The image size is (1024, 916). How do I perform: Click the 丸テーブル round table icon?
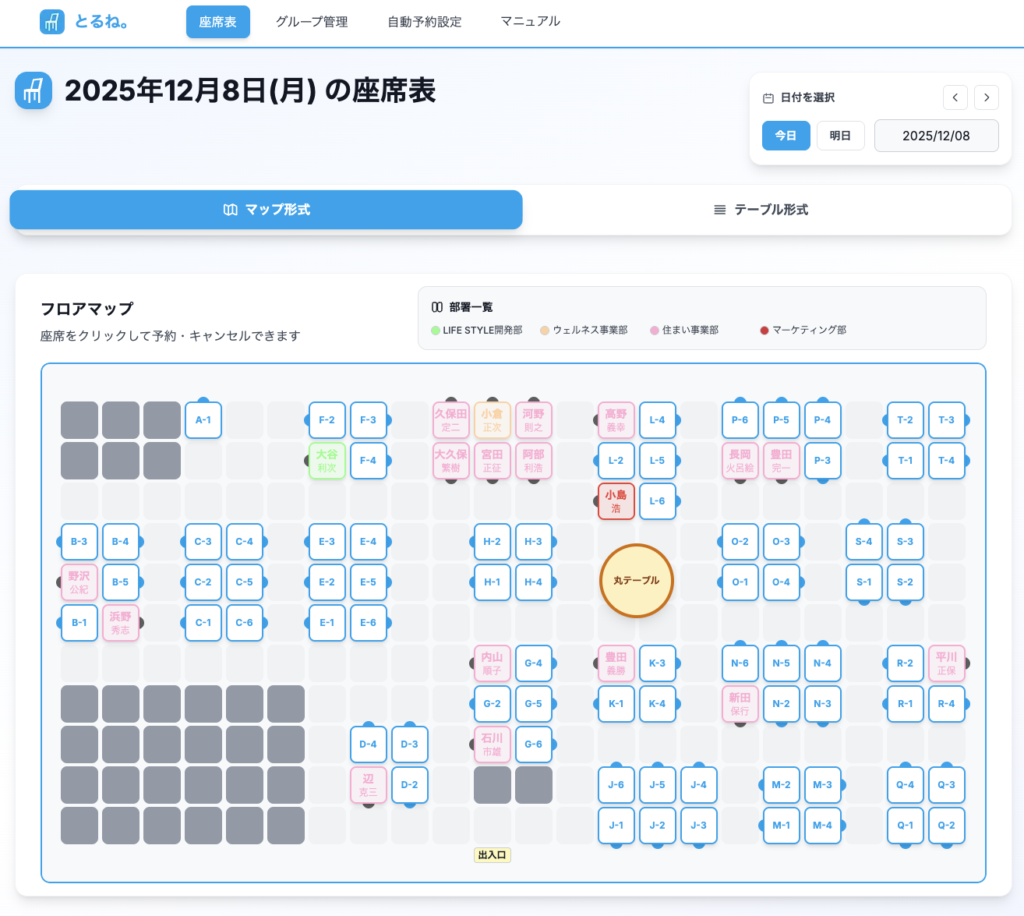click(x=636, y=581)
